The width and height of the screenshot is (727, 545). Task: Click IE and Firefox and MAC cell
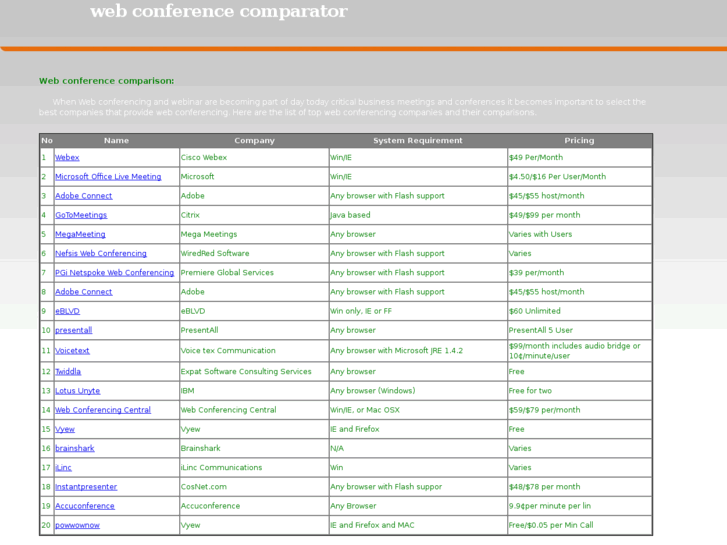[x=418, y=526]
